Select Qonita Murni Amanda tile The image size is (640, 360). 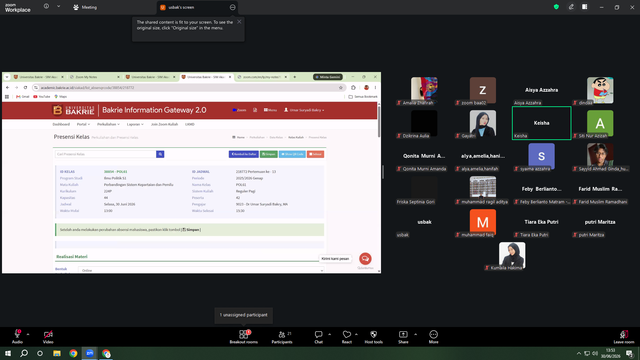click(424, 156)
